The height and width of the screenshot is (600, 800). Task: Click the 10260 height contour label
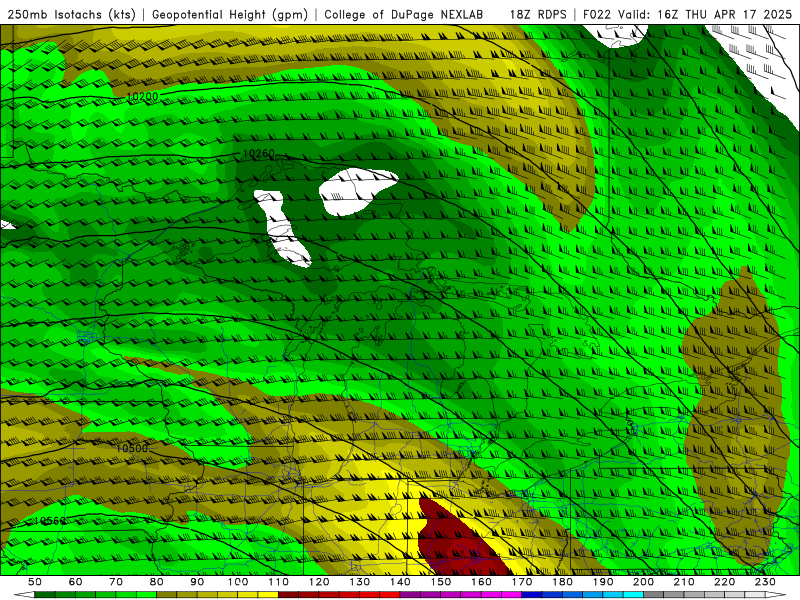[x=259, y=153]
